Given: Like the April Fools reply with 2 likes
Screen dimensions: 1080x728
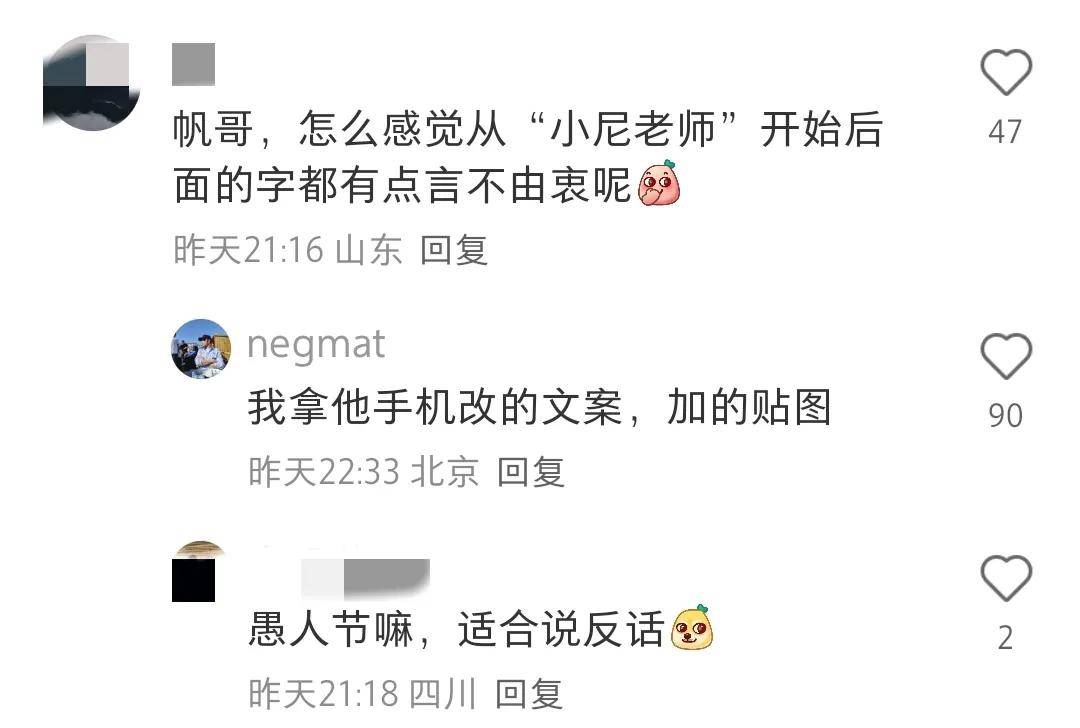Looking at the screenshot, I should coord(1006,578).
